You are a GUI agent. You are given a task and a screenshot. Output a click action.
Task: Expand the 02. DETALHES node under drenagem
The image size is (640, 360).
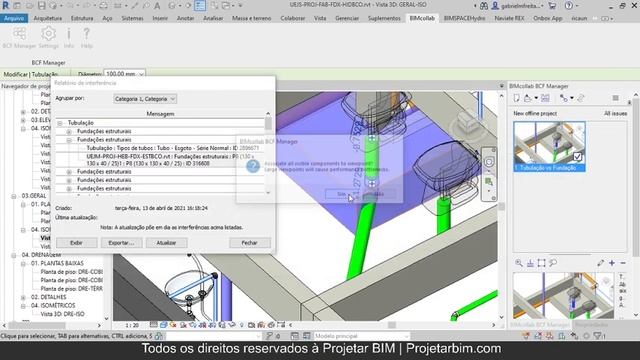[23, 297]
